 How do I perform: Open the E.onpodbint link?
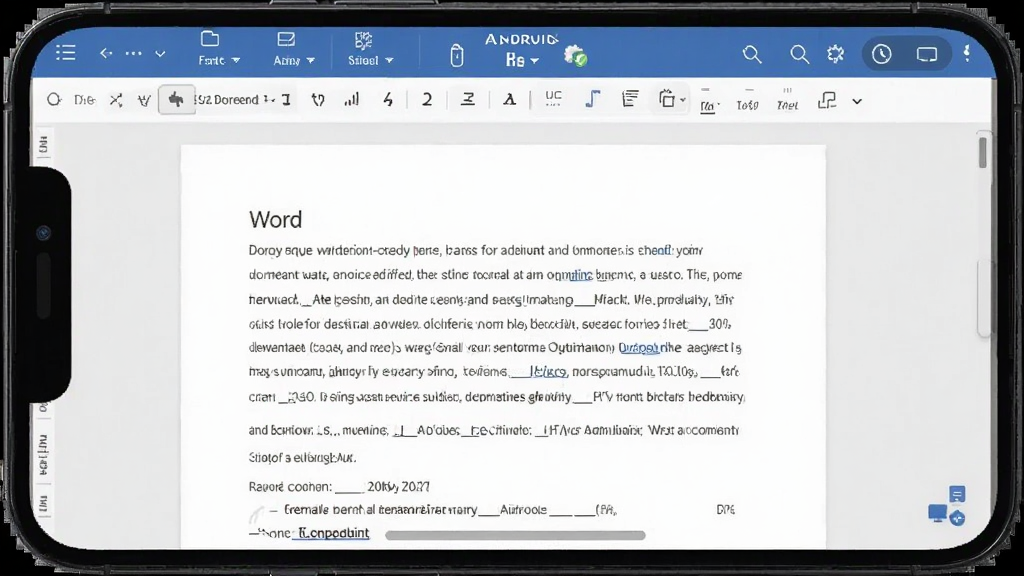point(334,533)
